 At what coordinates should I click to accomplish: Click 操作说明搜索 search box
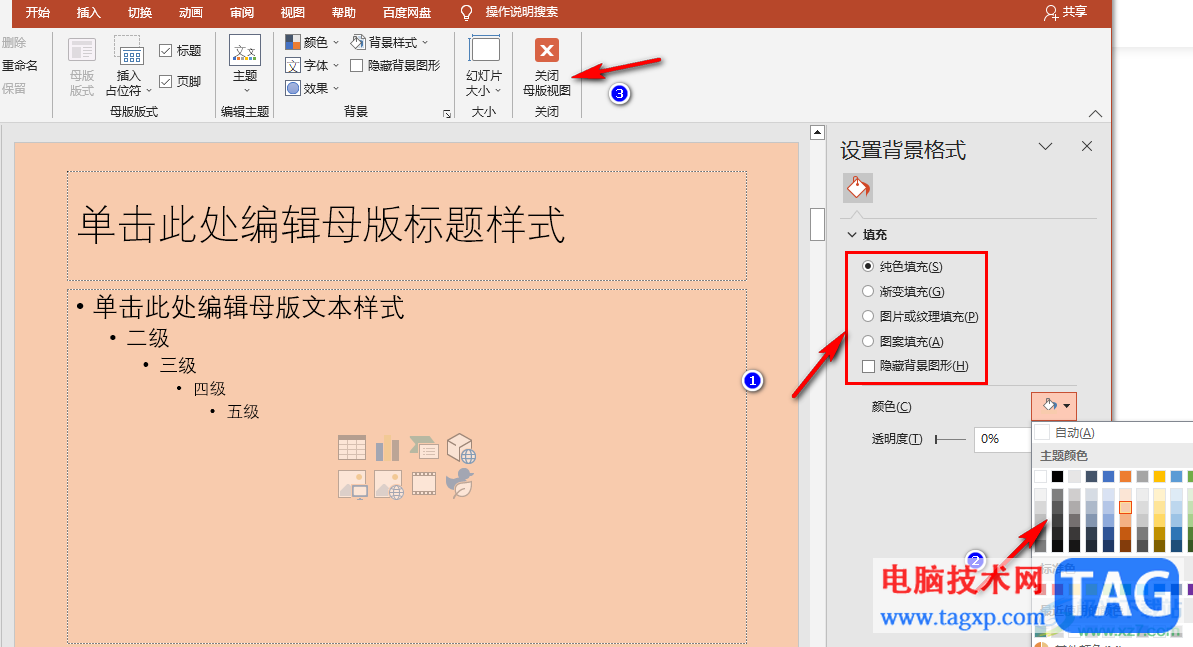point(522,12)
